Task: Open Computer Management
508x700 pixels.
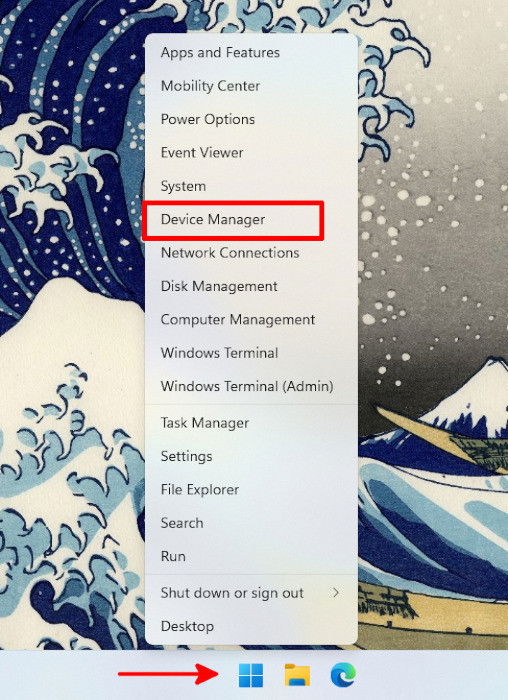Action: (251, 320)
